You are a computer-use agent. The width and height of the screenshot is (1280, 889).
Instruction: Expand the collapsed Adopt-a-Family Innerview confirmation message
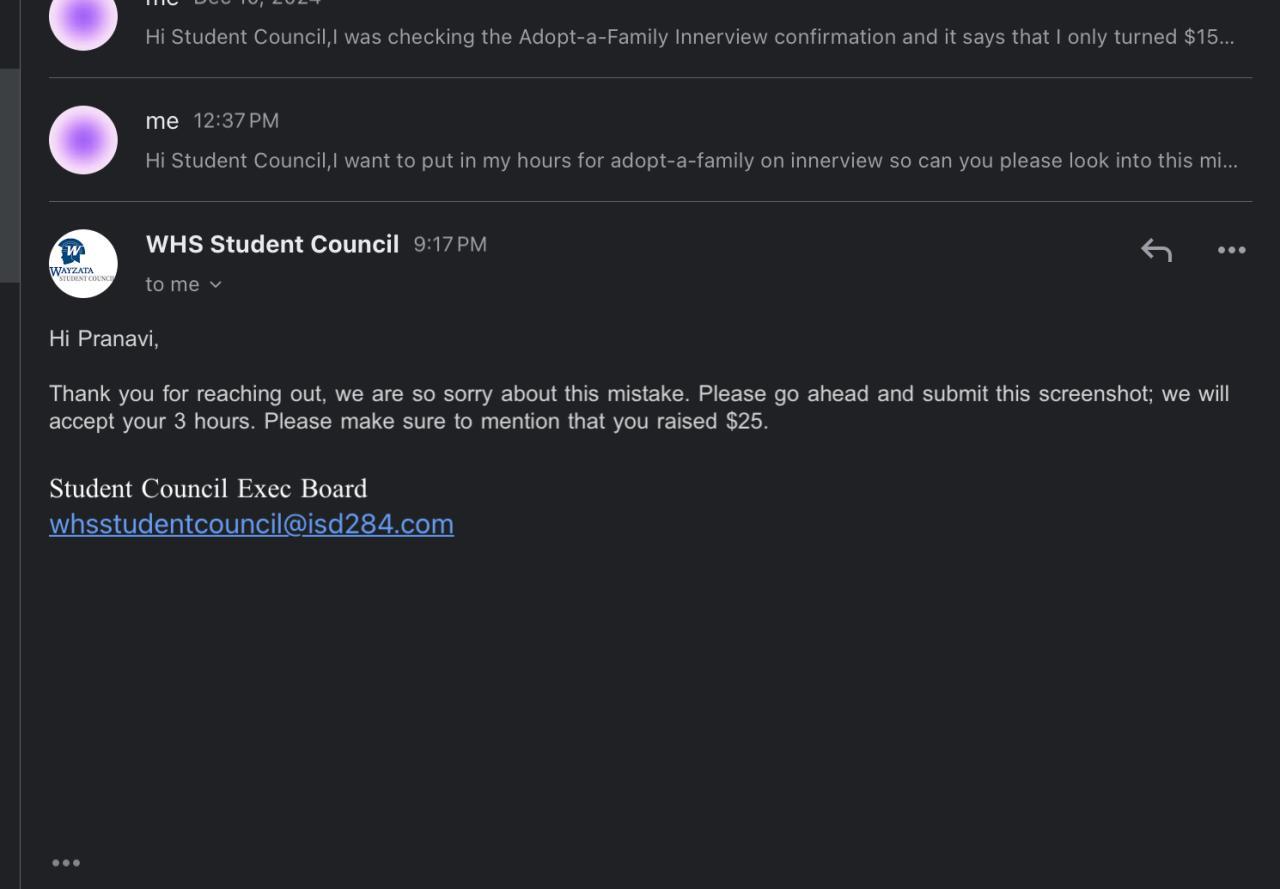[x=690, y=37]
